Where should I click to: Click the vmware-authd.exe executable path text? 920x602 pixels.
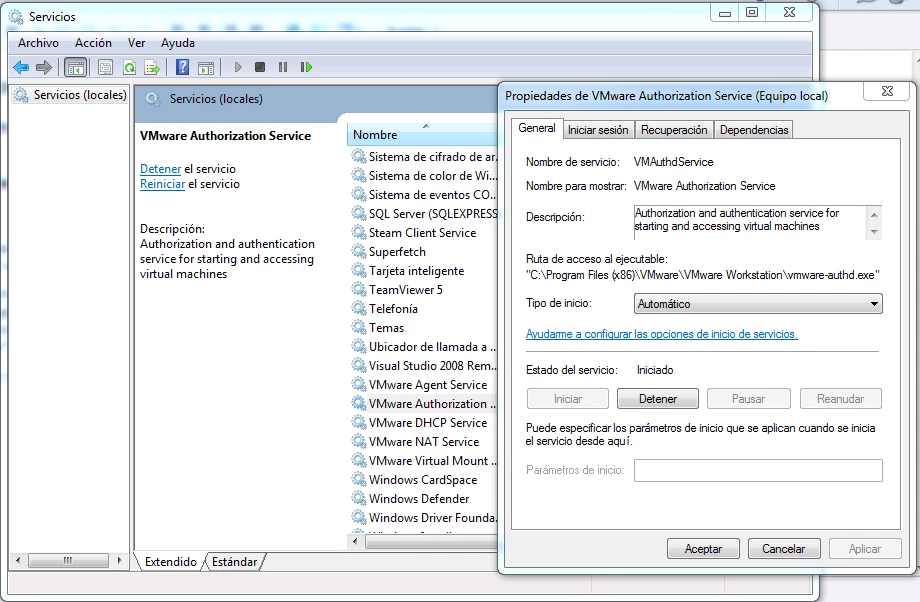703,275
